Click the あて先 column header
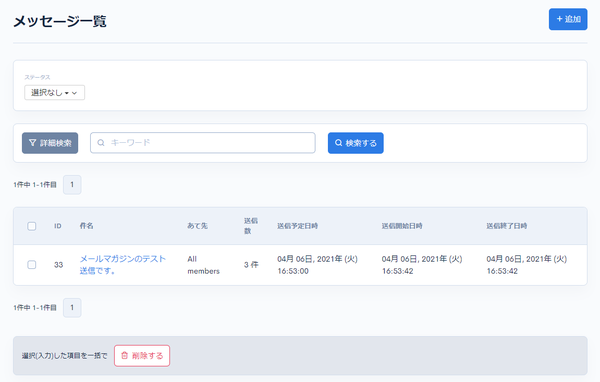 click(x=197, y=226)
